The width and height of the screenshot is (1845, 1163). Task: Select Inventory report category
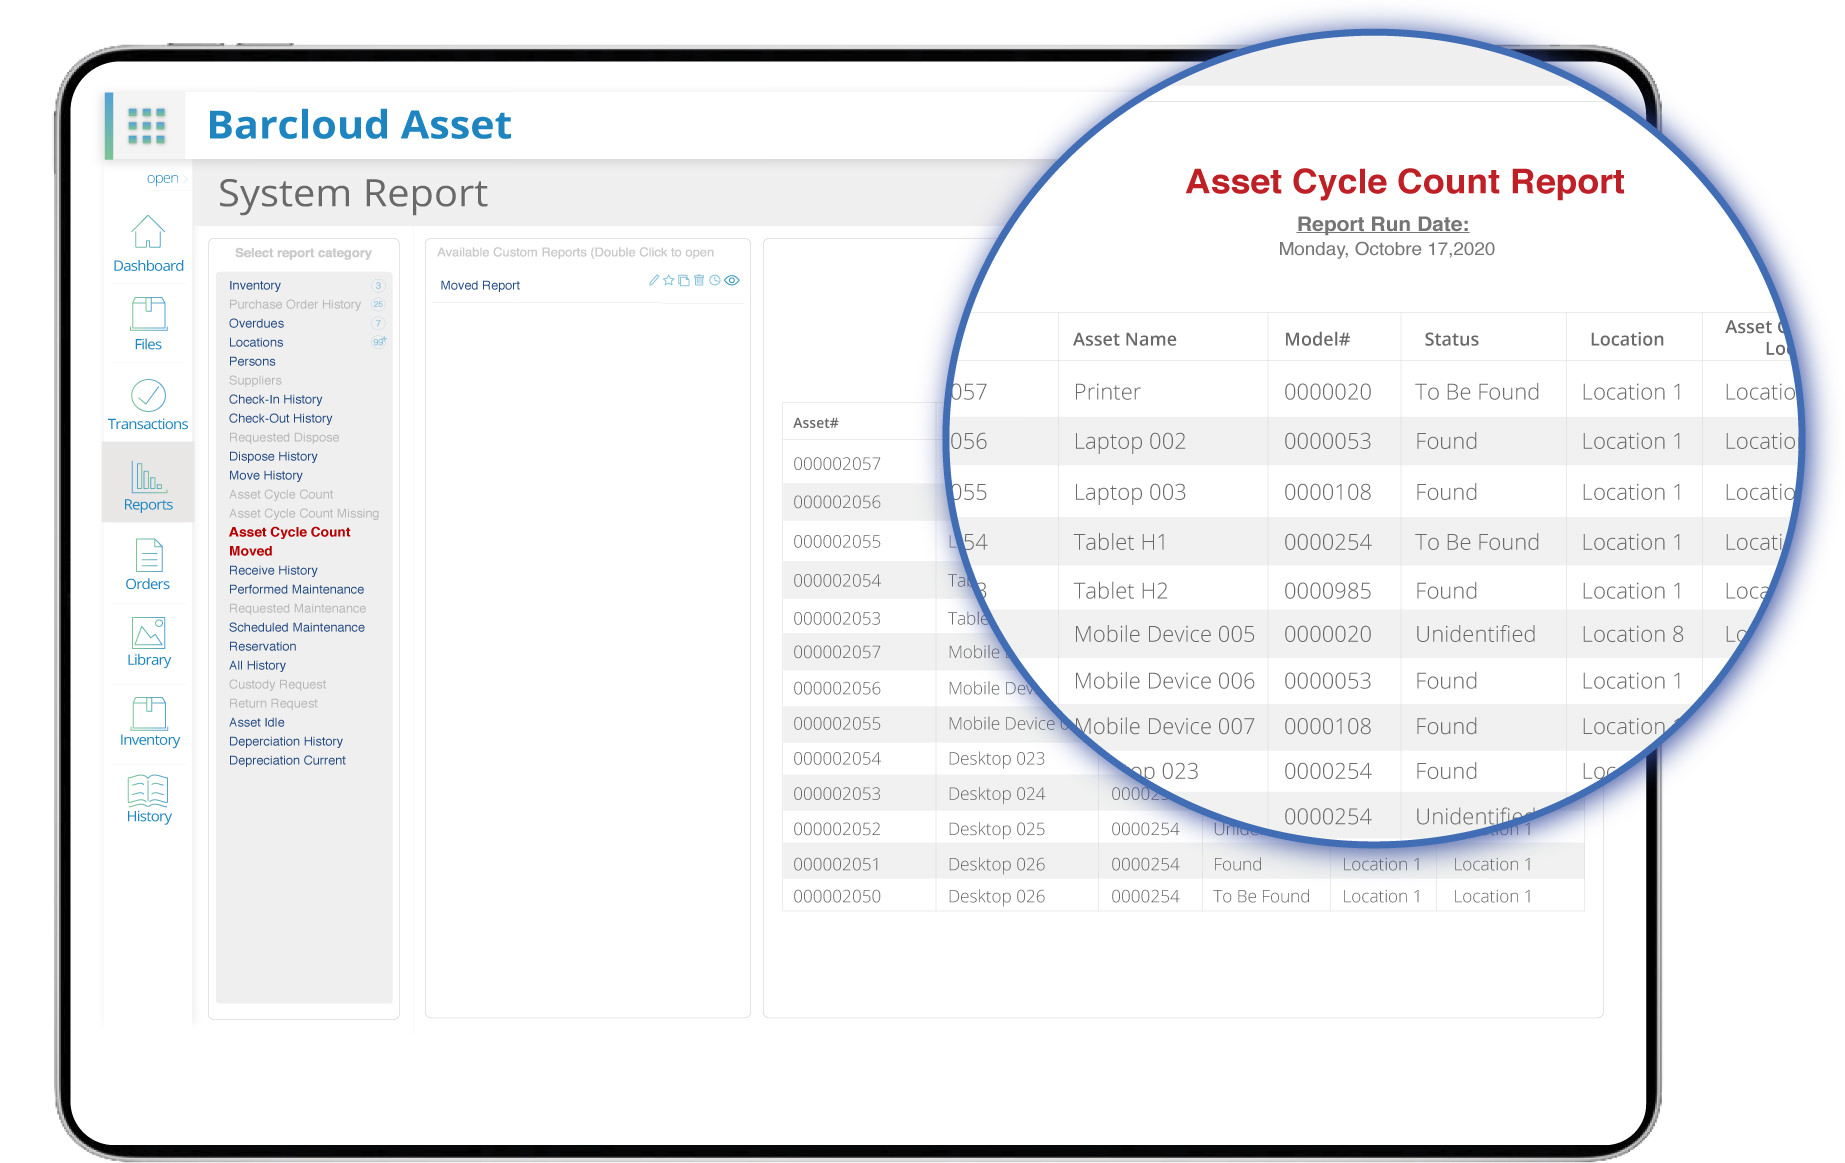click(x=255, y=286)
